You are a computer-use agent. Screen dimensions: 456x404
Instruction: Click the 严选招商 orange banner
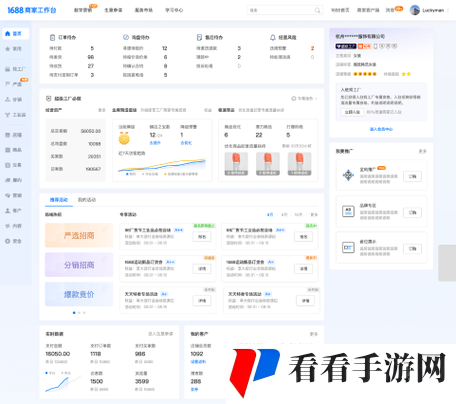click(79, 235)
